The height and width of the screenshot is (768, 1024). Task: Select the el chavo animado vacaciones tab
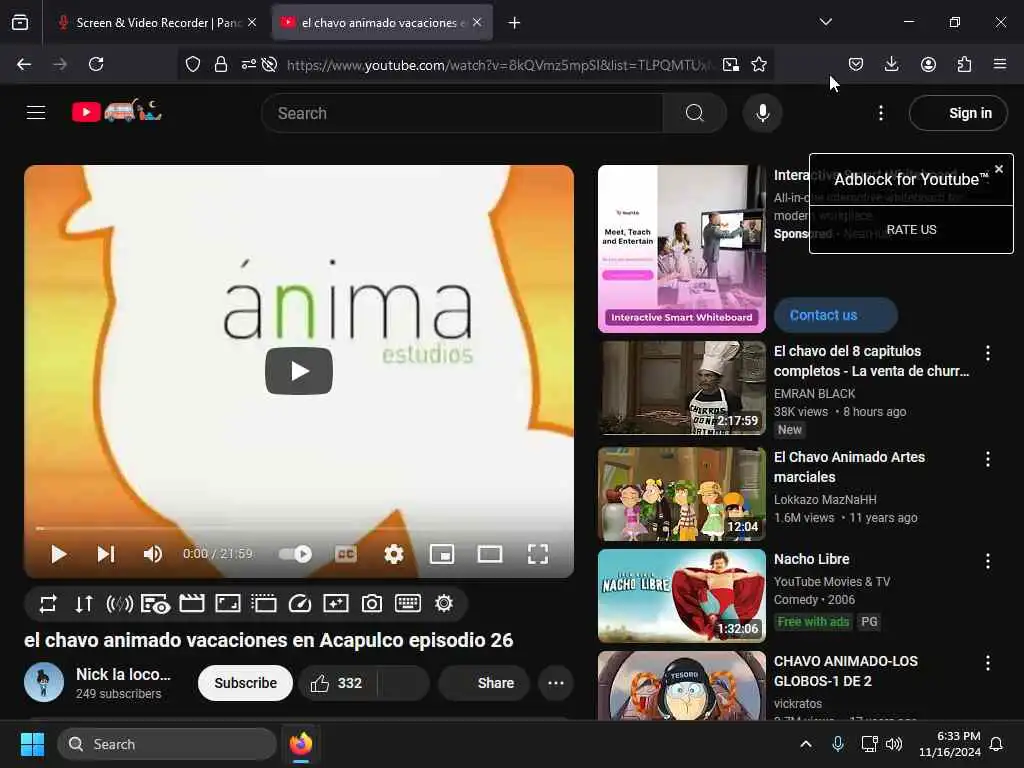pos(382,23)
